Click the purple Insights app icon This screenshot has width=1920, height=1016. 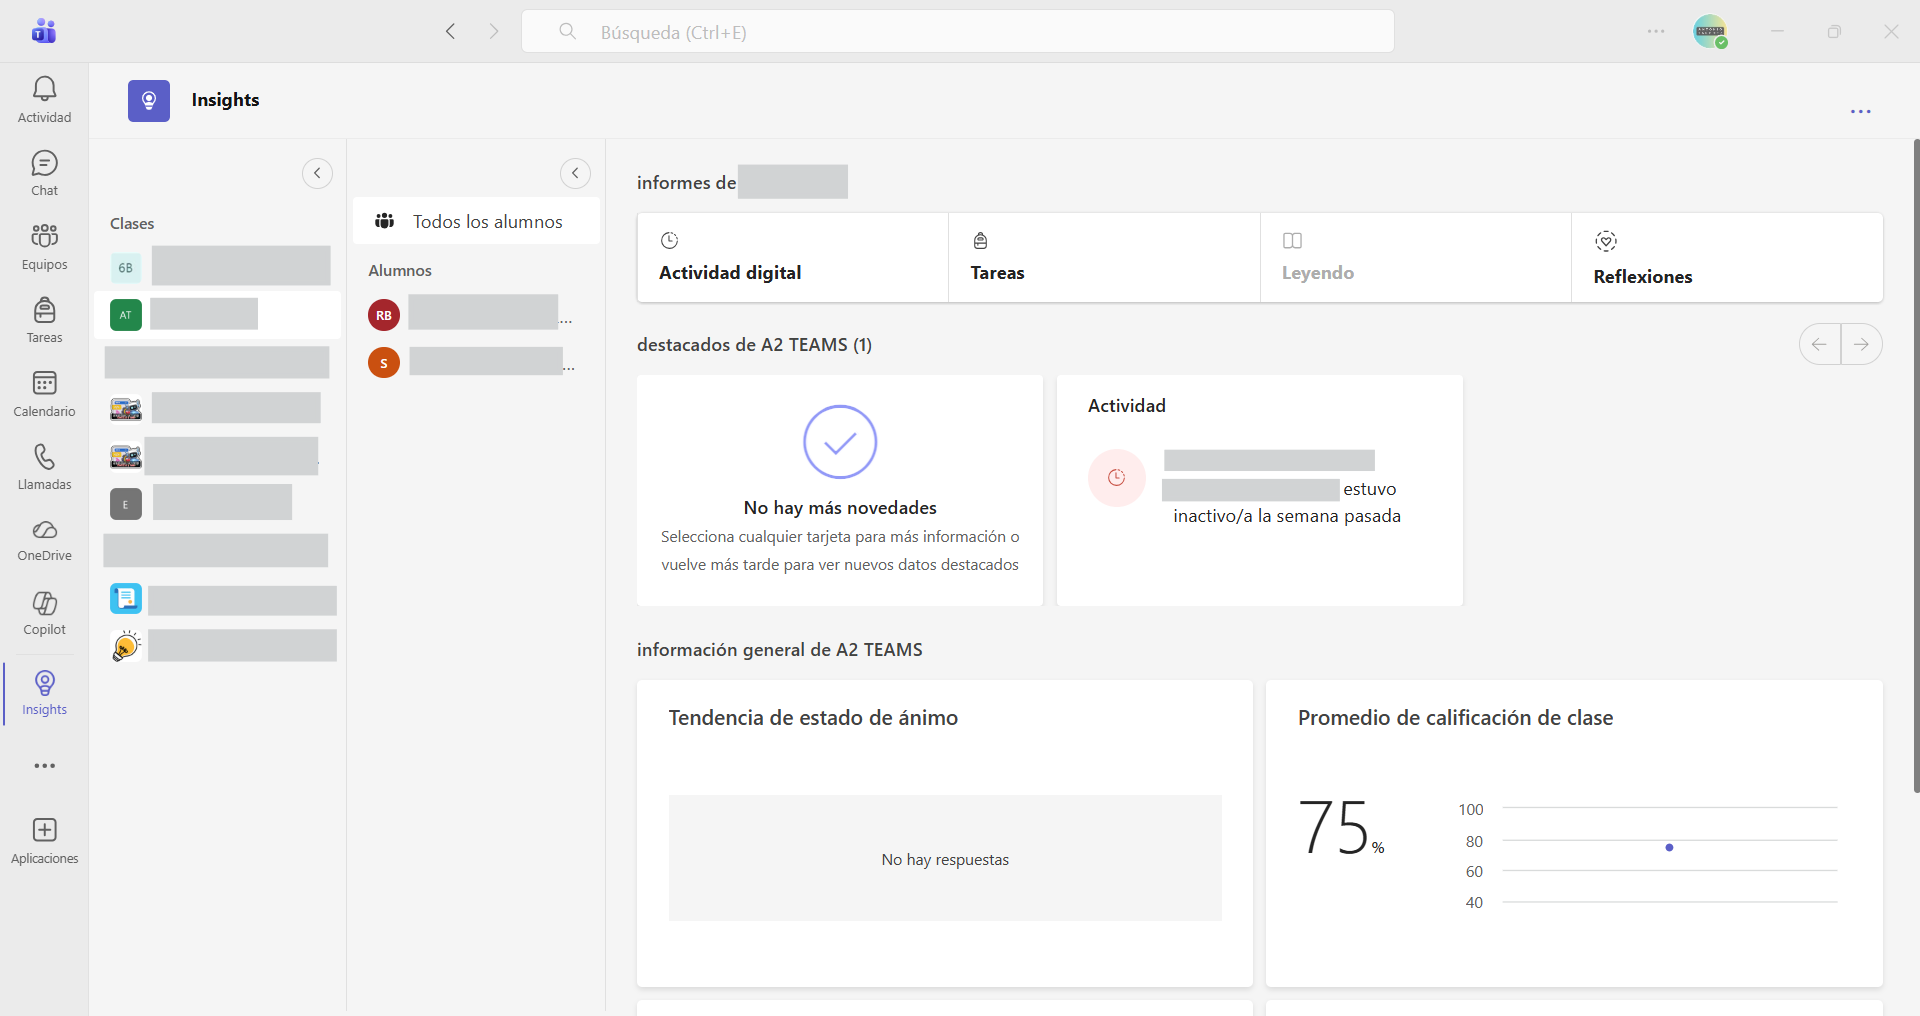pos(149,100)
